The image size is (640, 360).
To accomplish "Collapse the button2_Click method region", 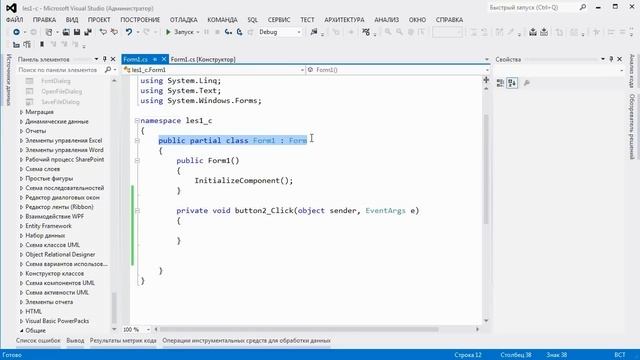I will click(137, 211).
